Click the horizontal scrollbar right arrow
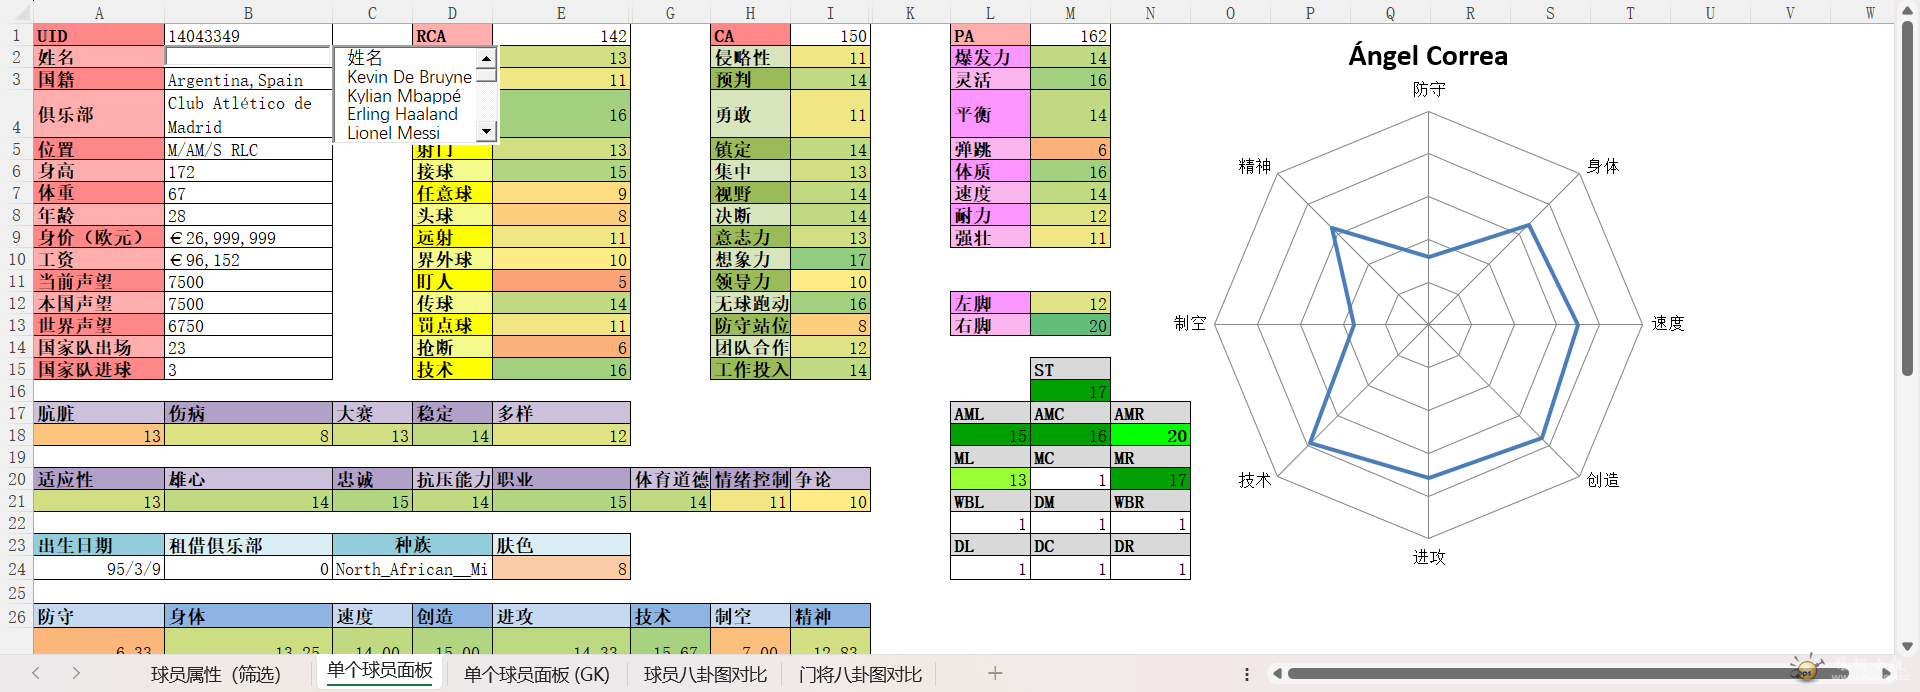 [x=1886, y=674]
